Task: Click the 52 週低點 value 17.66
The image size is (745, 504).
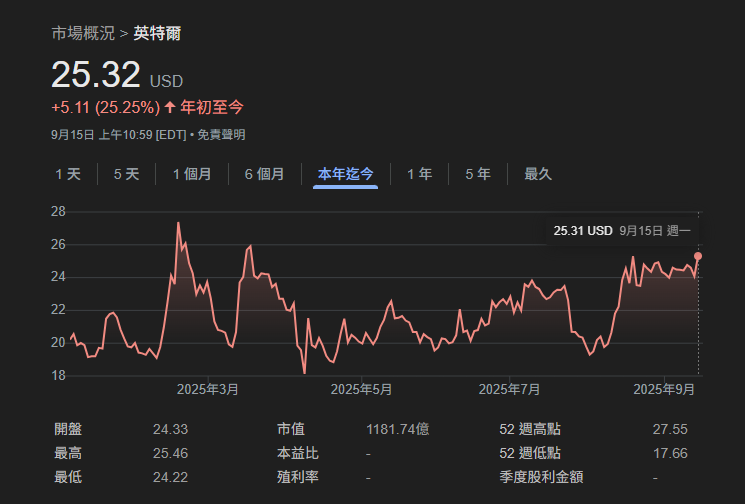Action: tap(670, 453)
